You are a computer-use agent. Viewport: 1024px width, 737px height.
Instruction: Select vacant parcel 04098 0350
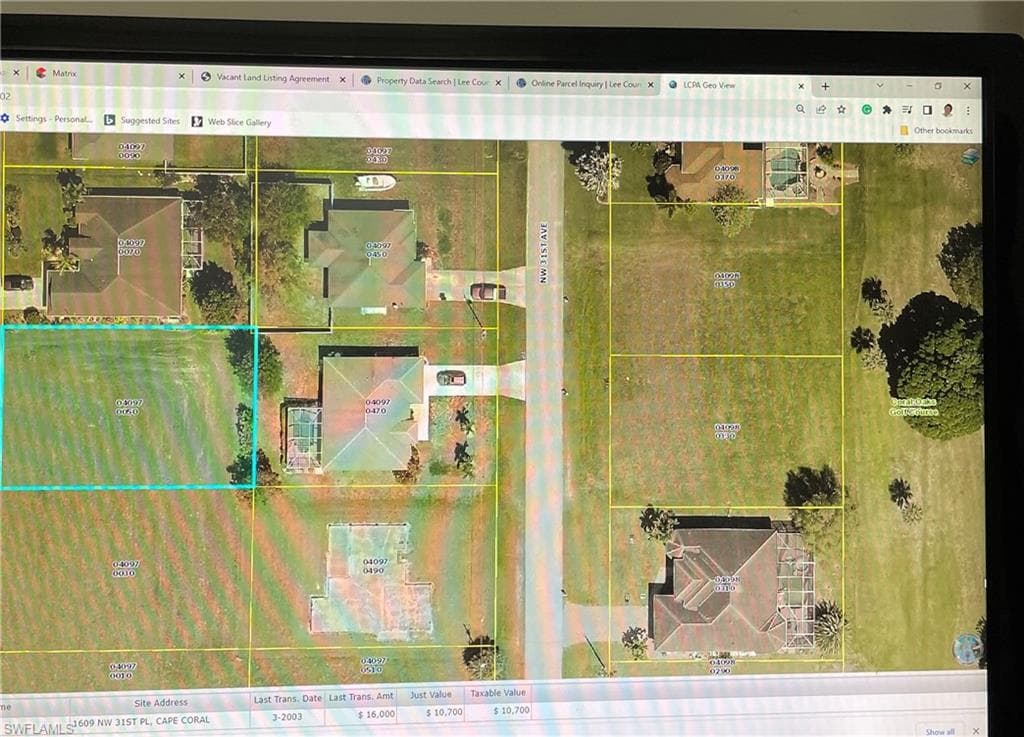tap(727, 280)
